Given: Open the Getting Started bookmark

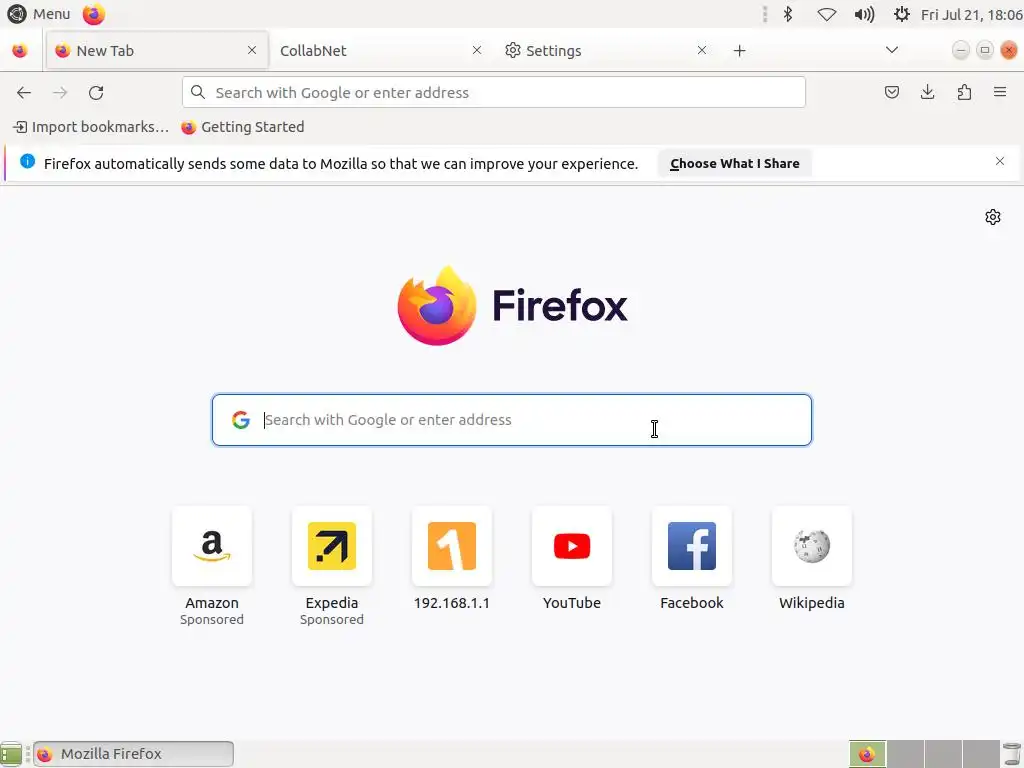Looking at the screenshot, I should [x=243, y=127].
